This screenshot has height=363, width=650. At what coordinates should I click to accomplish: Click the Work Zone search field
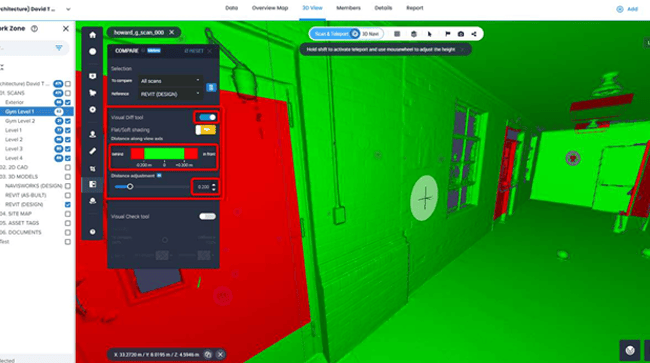[x=26, y=48]
